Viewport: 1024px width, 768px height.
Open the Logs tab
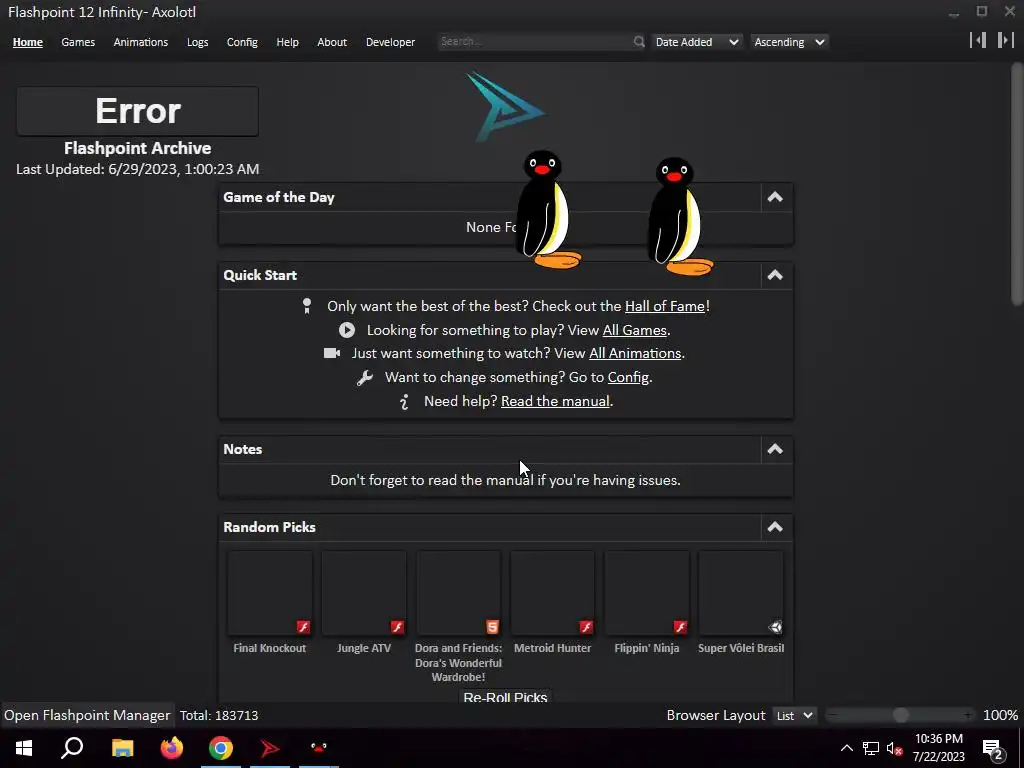point(197,42)
